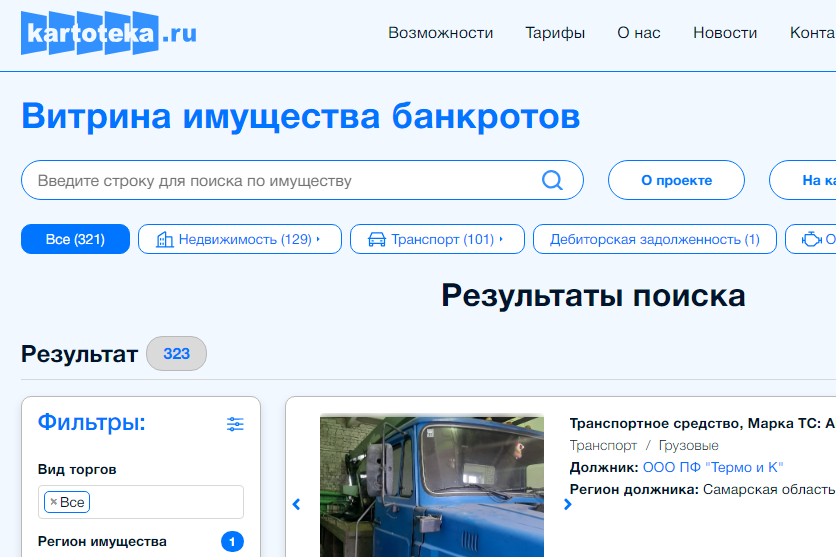Click the result count badge 323

[x=176, y=353]
